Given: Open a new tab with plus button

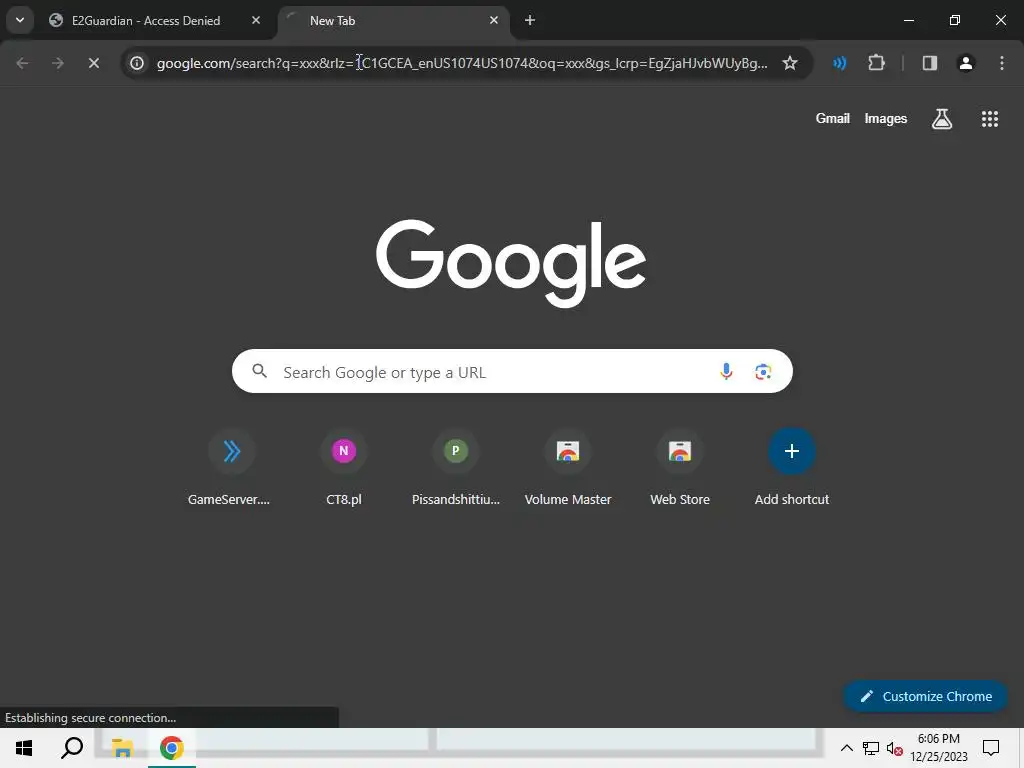Looking at the screenshot, I should 530,20.
